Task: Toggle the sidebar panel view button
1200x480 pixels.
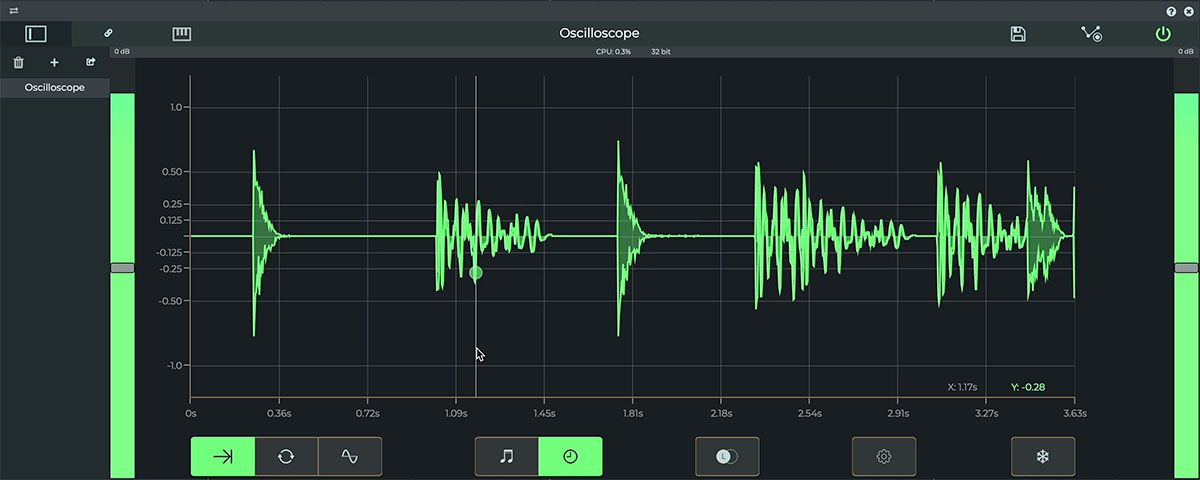Action: pos(36,33)
